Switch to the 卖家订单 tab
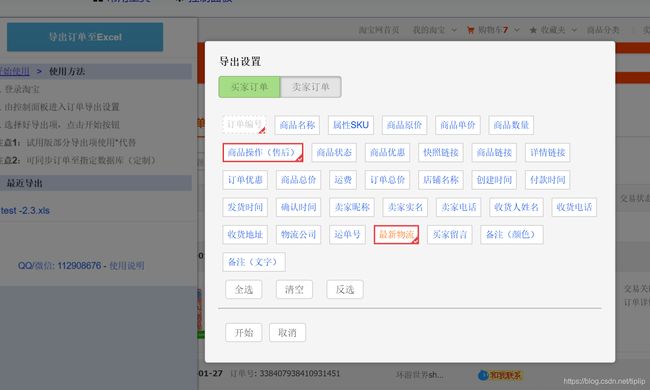 click(310, 87)
